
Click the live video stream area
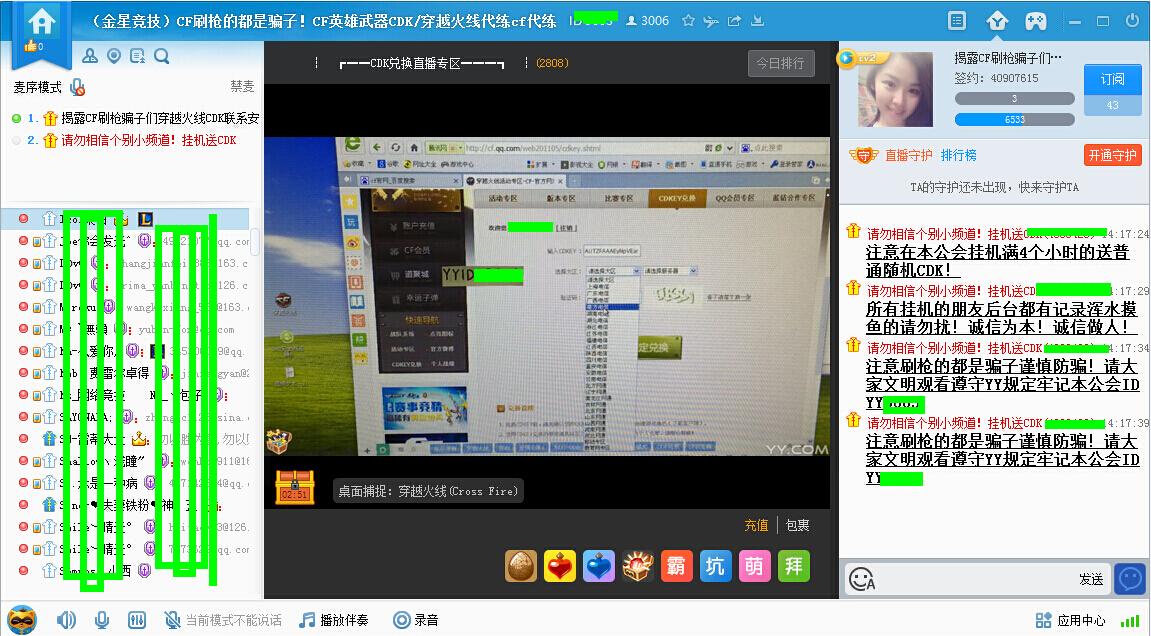(547, 296)
